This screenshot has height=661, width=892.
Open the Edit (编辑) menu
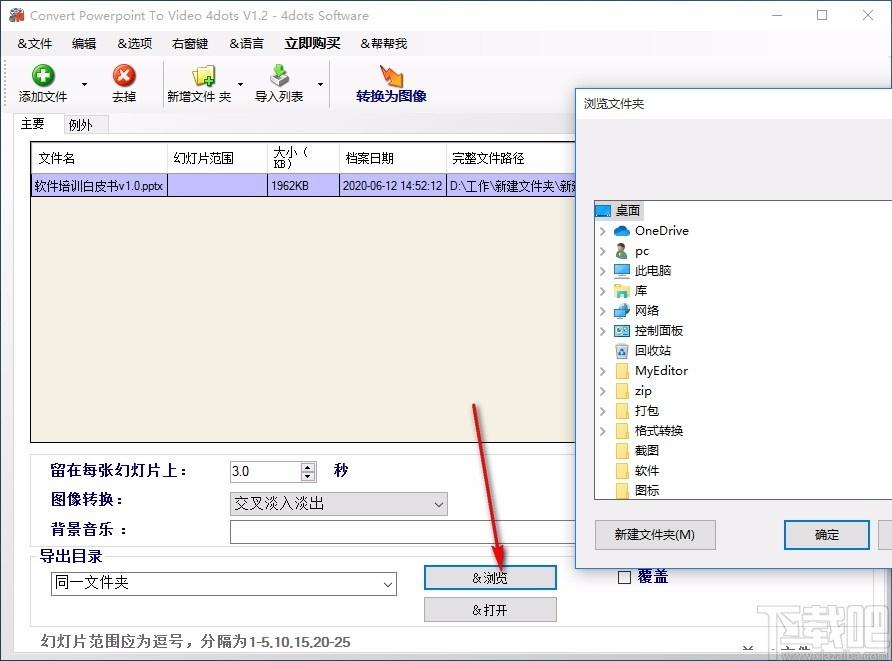pyautogui.click(x=84, y=43)
